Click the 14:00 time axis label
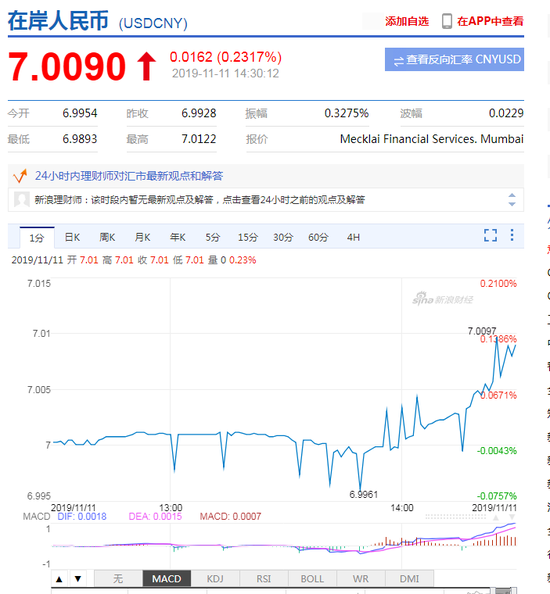550x594 pixels. [x=402, y=508]
